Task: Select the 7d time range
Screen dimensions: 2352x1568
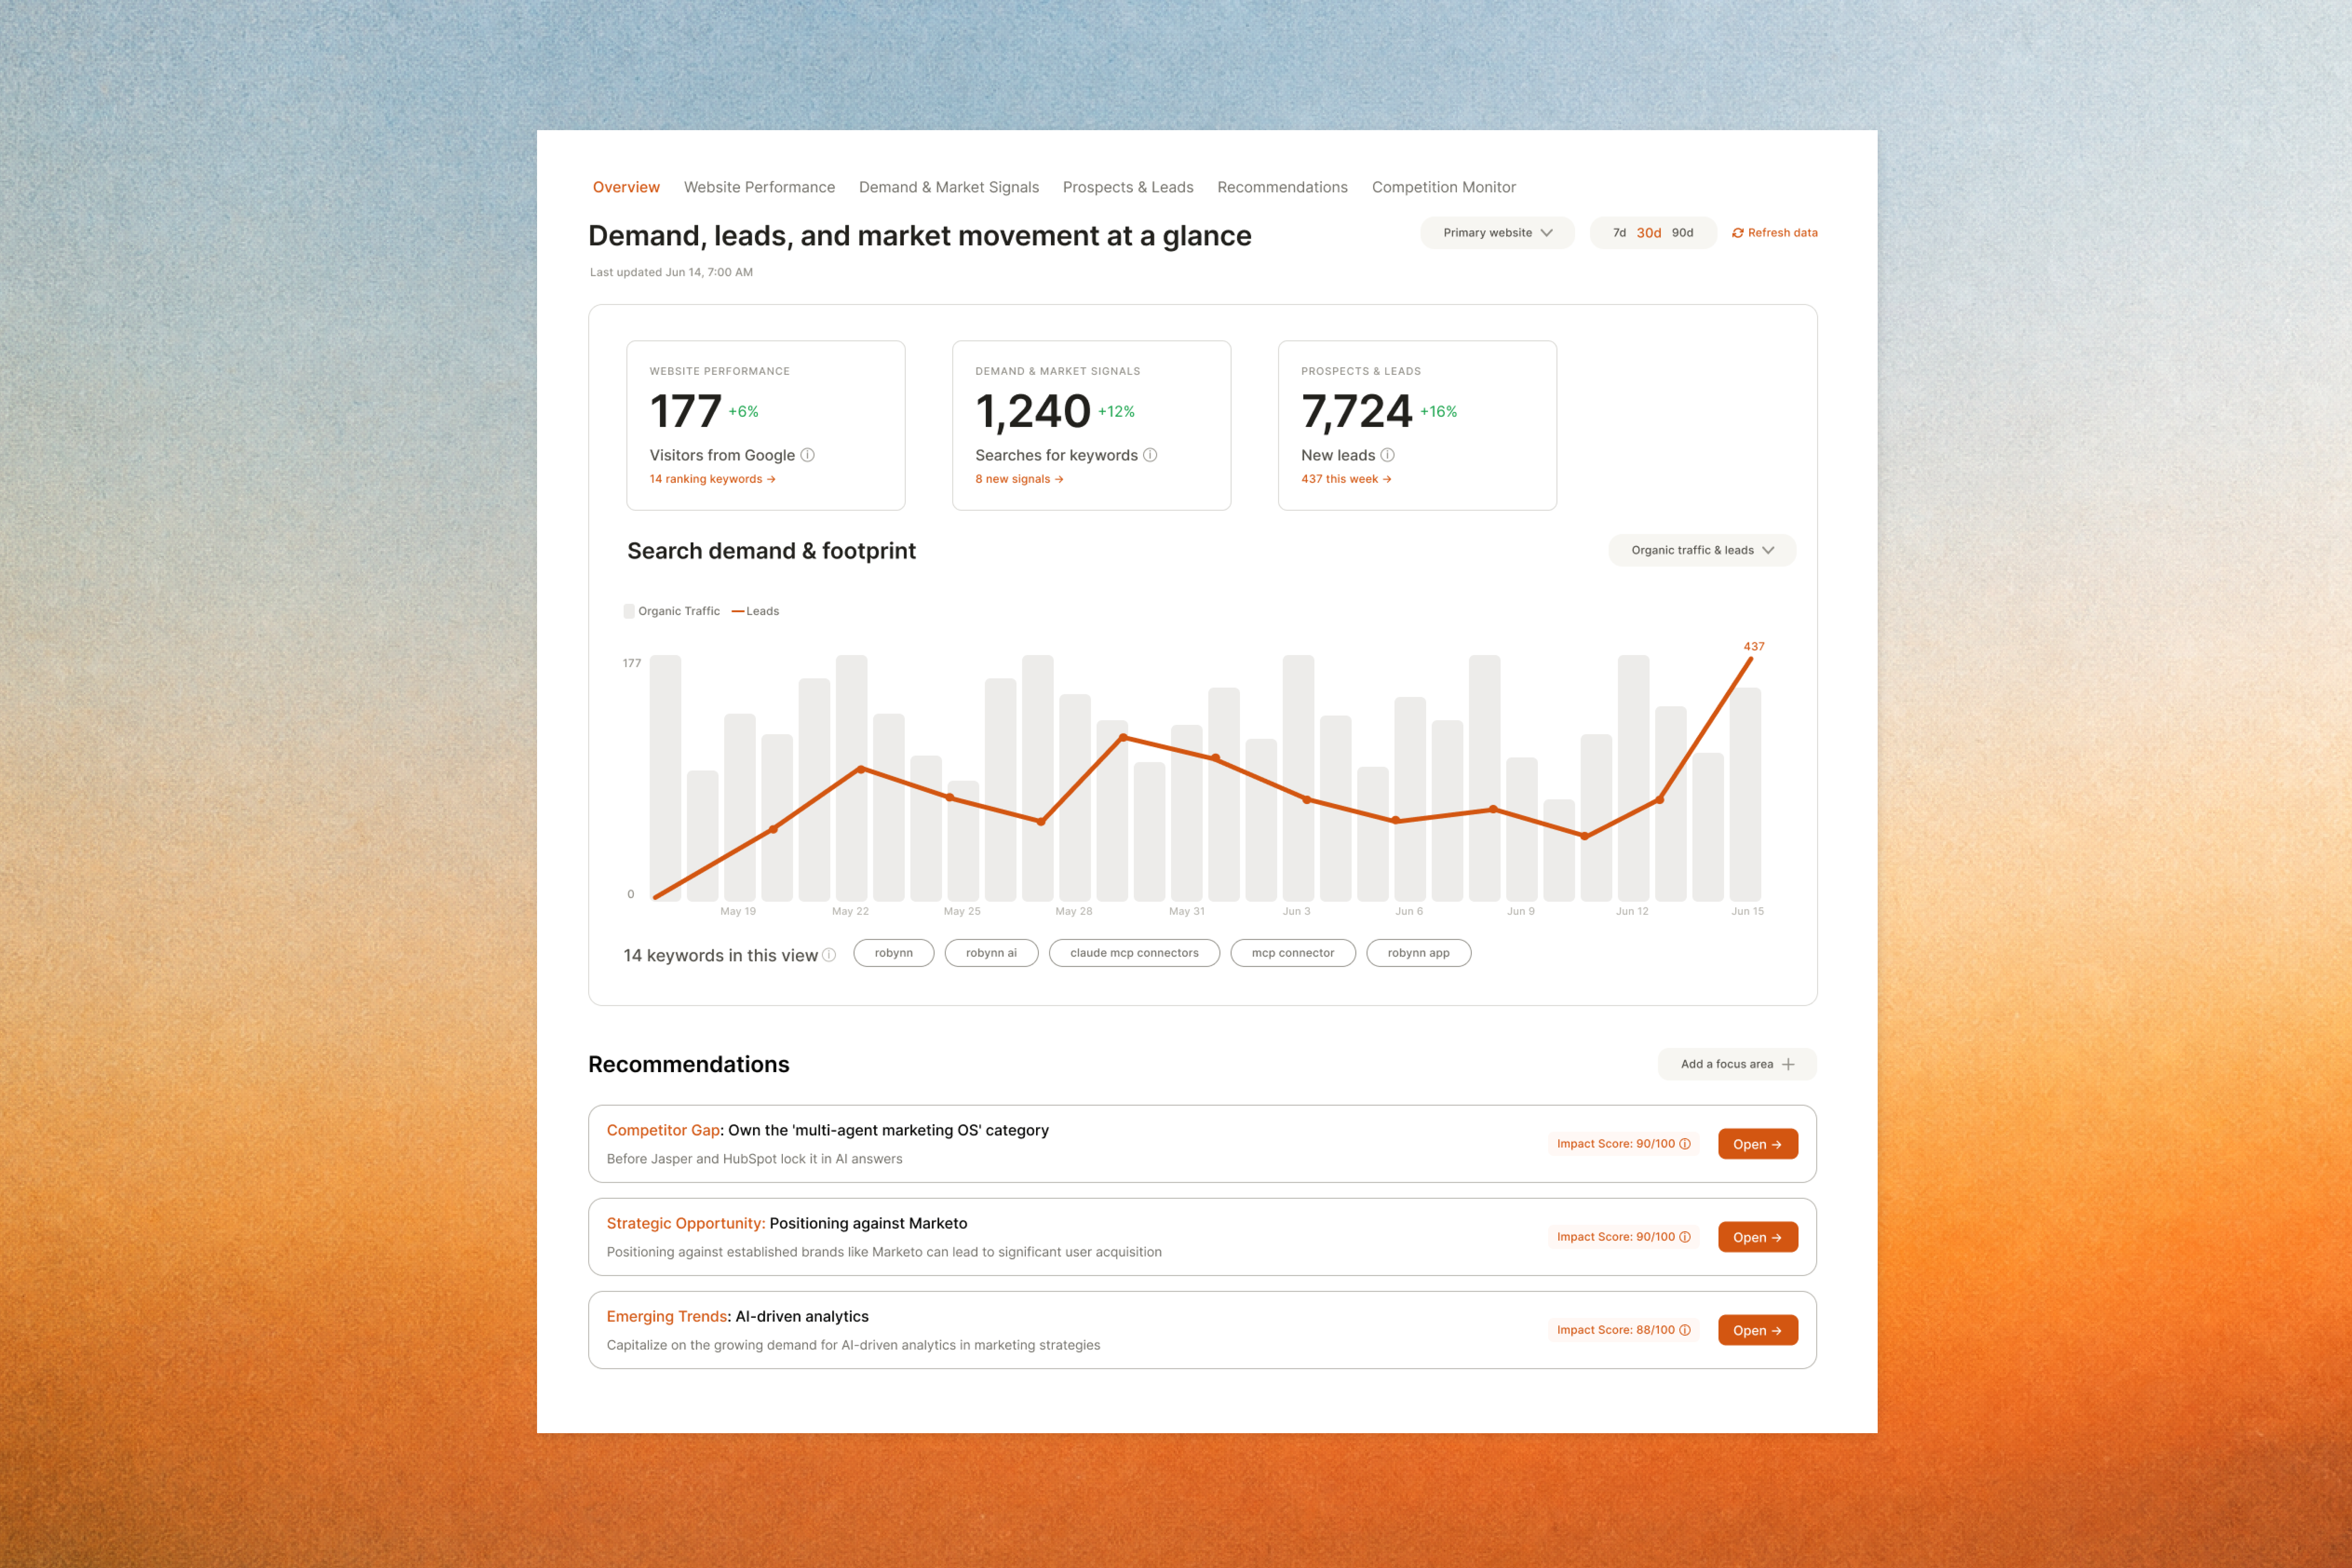Action: click(1619, 233)
